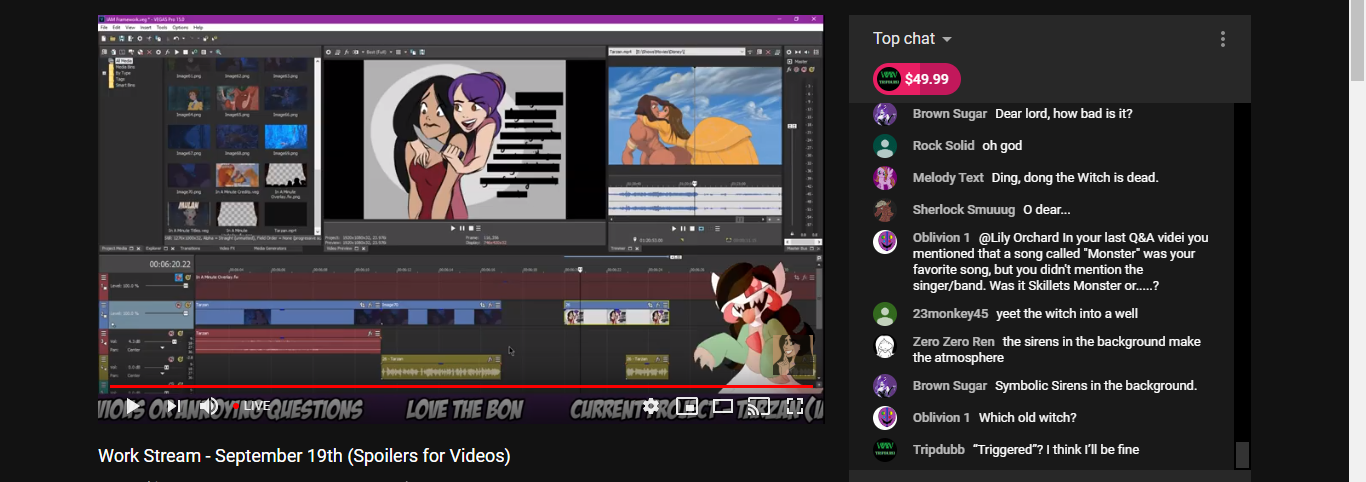The height and width of the screenshot is (482, 1366).
Task: Open the chat more options menu
Action: [1222, 39]
